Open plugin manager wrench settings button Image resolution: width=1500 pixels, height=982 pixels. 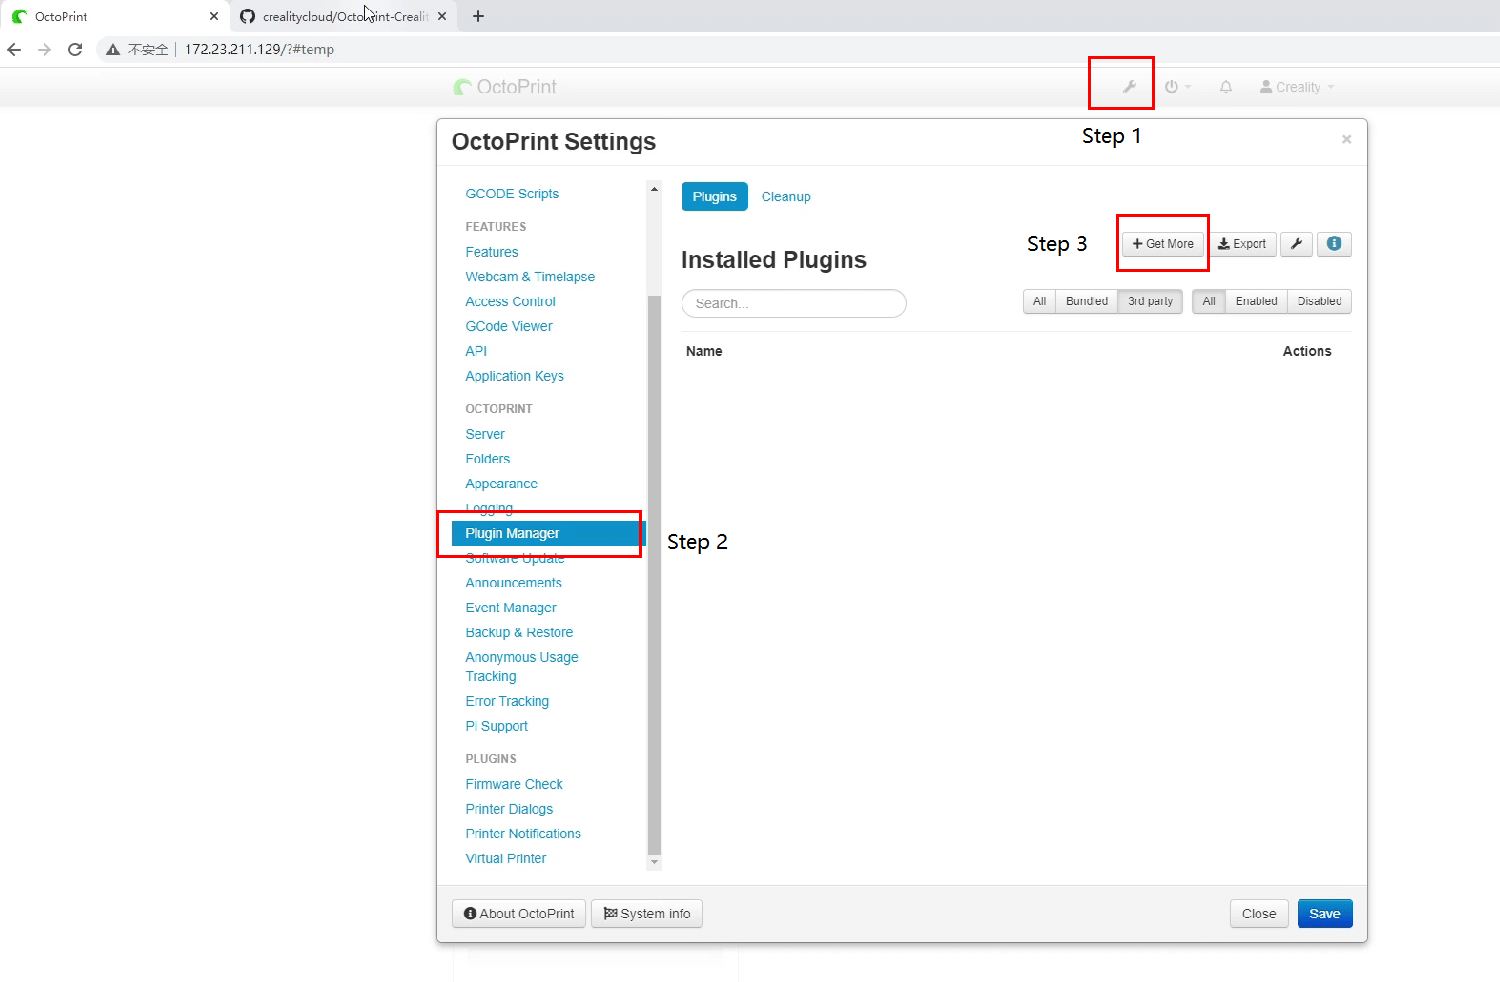coord(1296,244)
